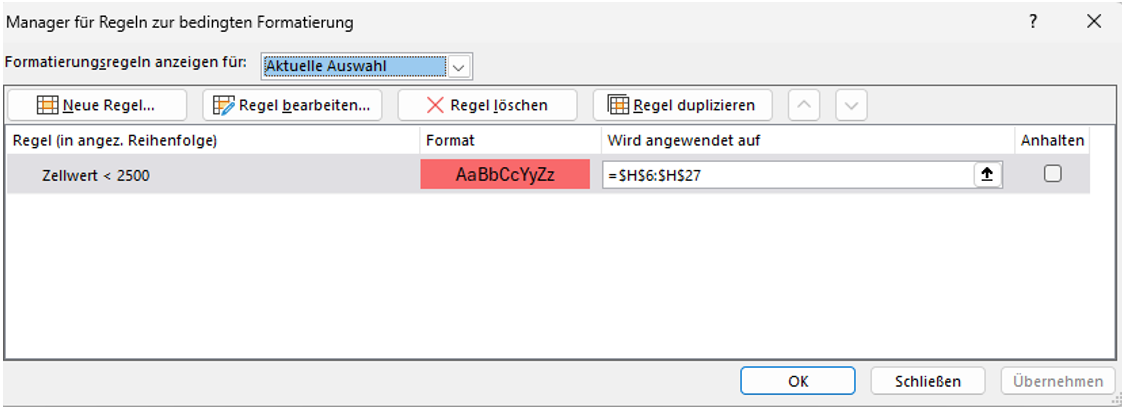Click the collapse-dialog range selector icon
Screen dimensions: 1122x407
[x=988, y=175]
